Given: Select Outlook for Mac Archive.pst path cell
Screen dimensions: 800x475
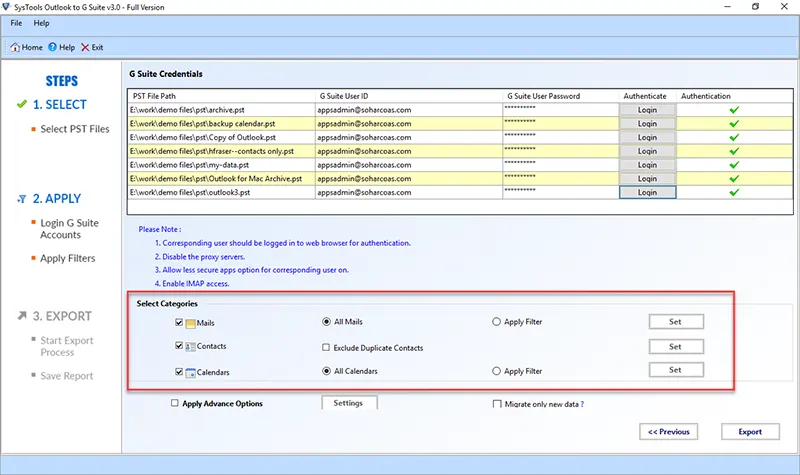Looking at the screenshot, I should [221, 179].
